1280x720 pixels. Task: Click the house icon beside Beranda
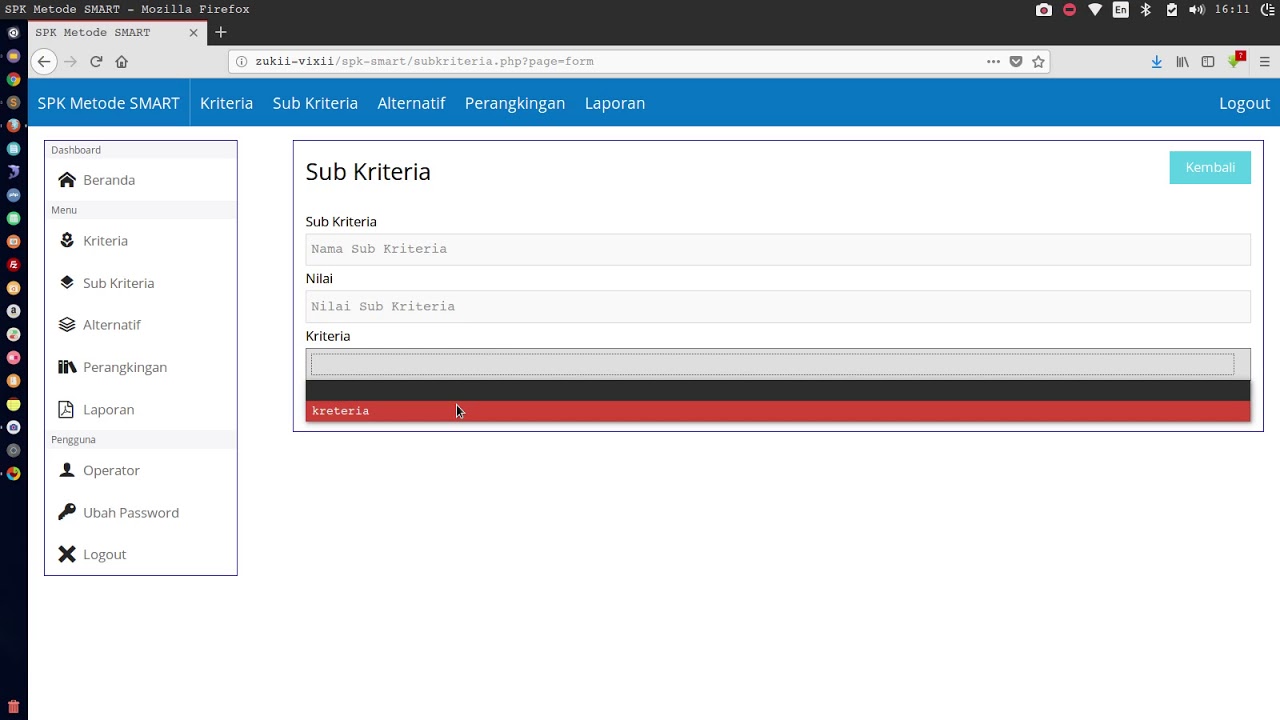(x=67, y=180)
